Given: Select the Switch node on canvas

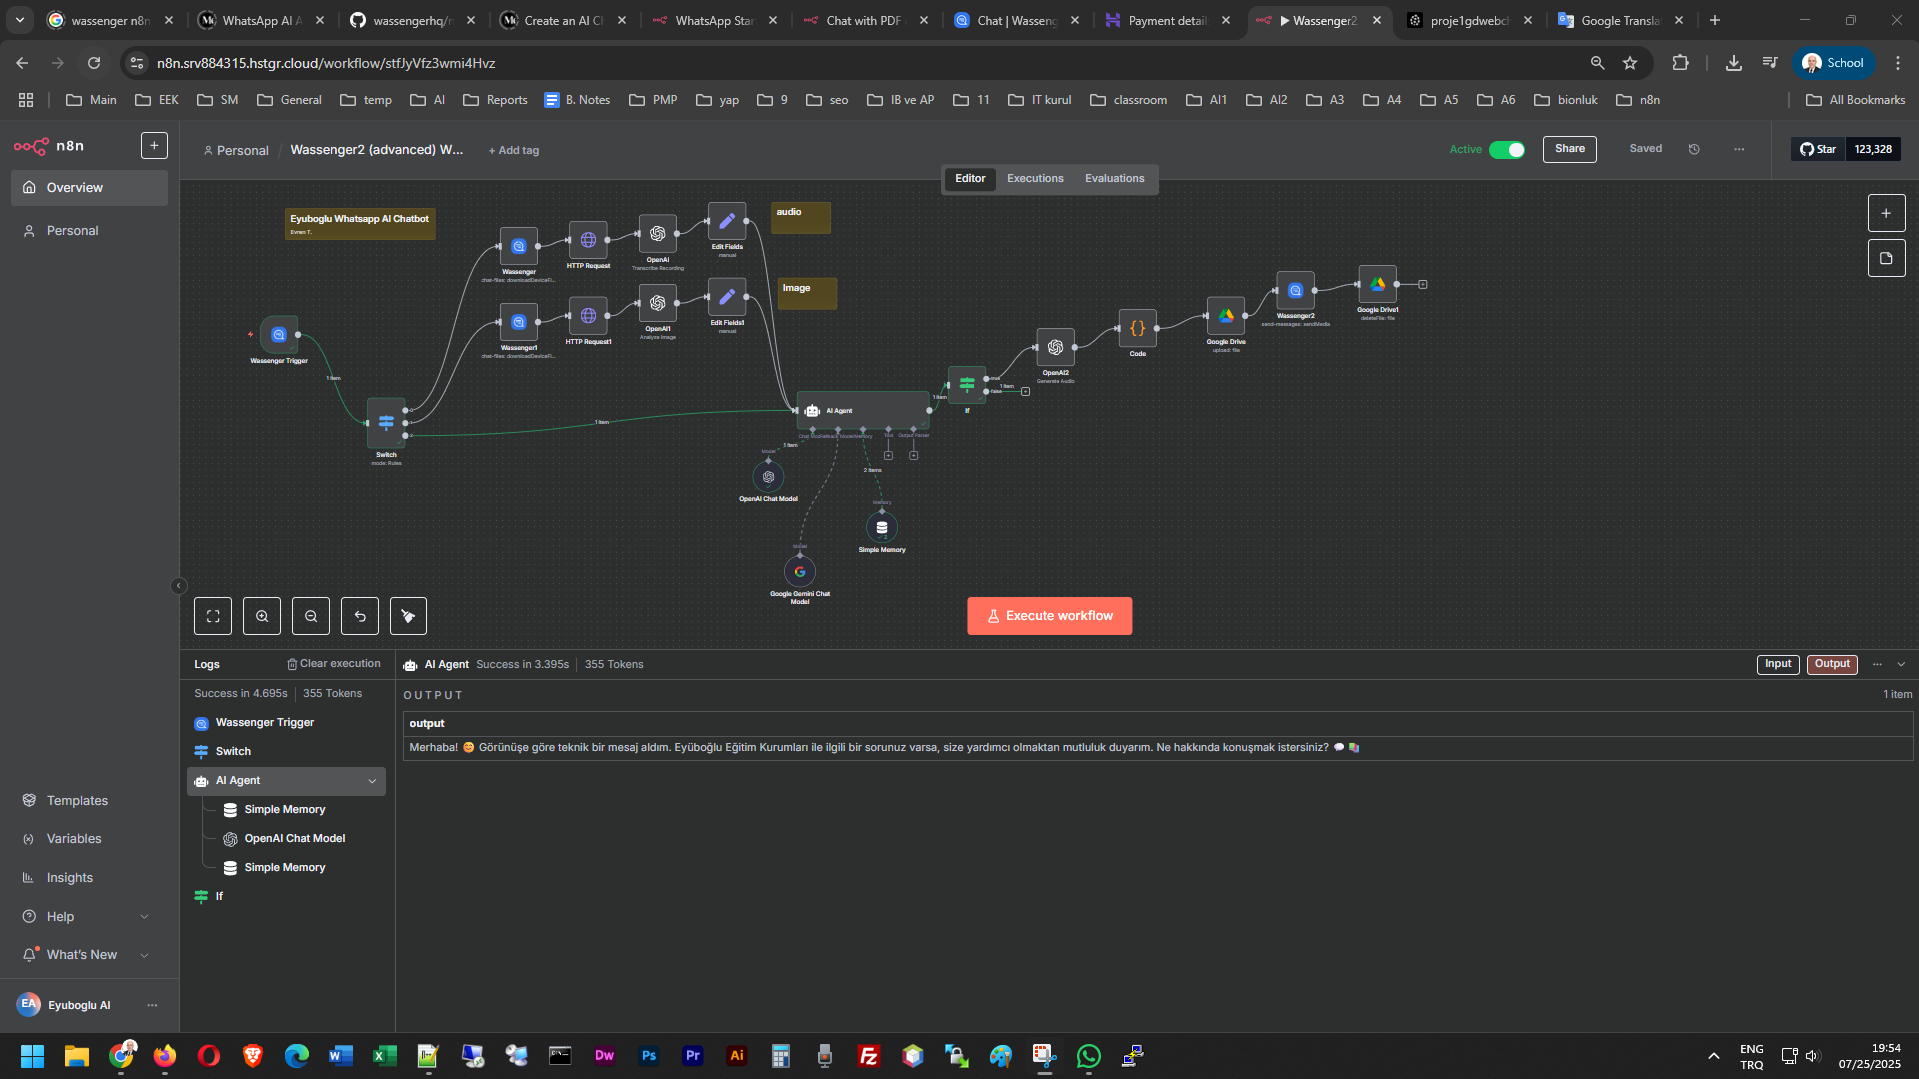Looking at the screenshot, I should click(x=386, y=423).
